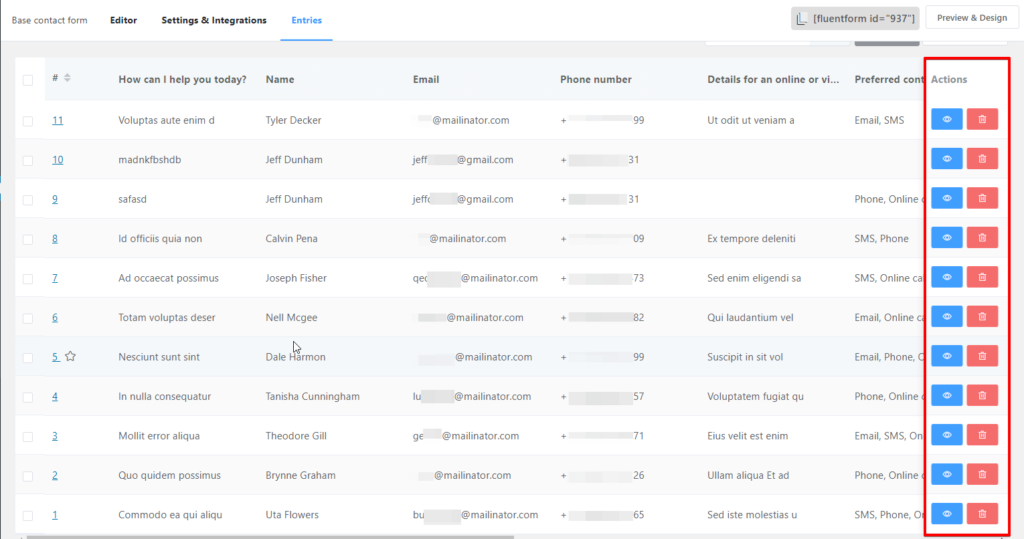Delete Nell Mcgee's entry with the trash icon
This screenshot has height=539, width=1024.
point(982,317)
